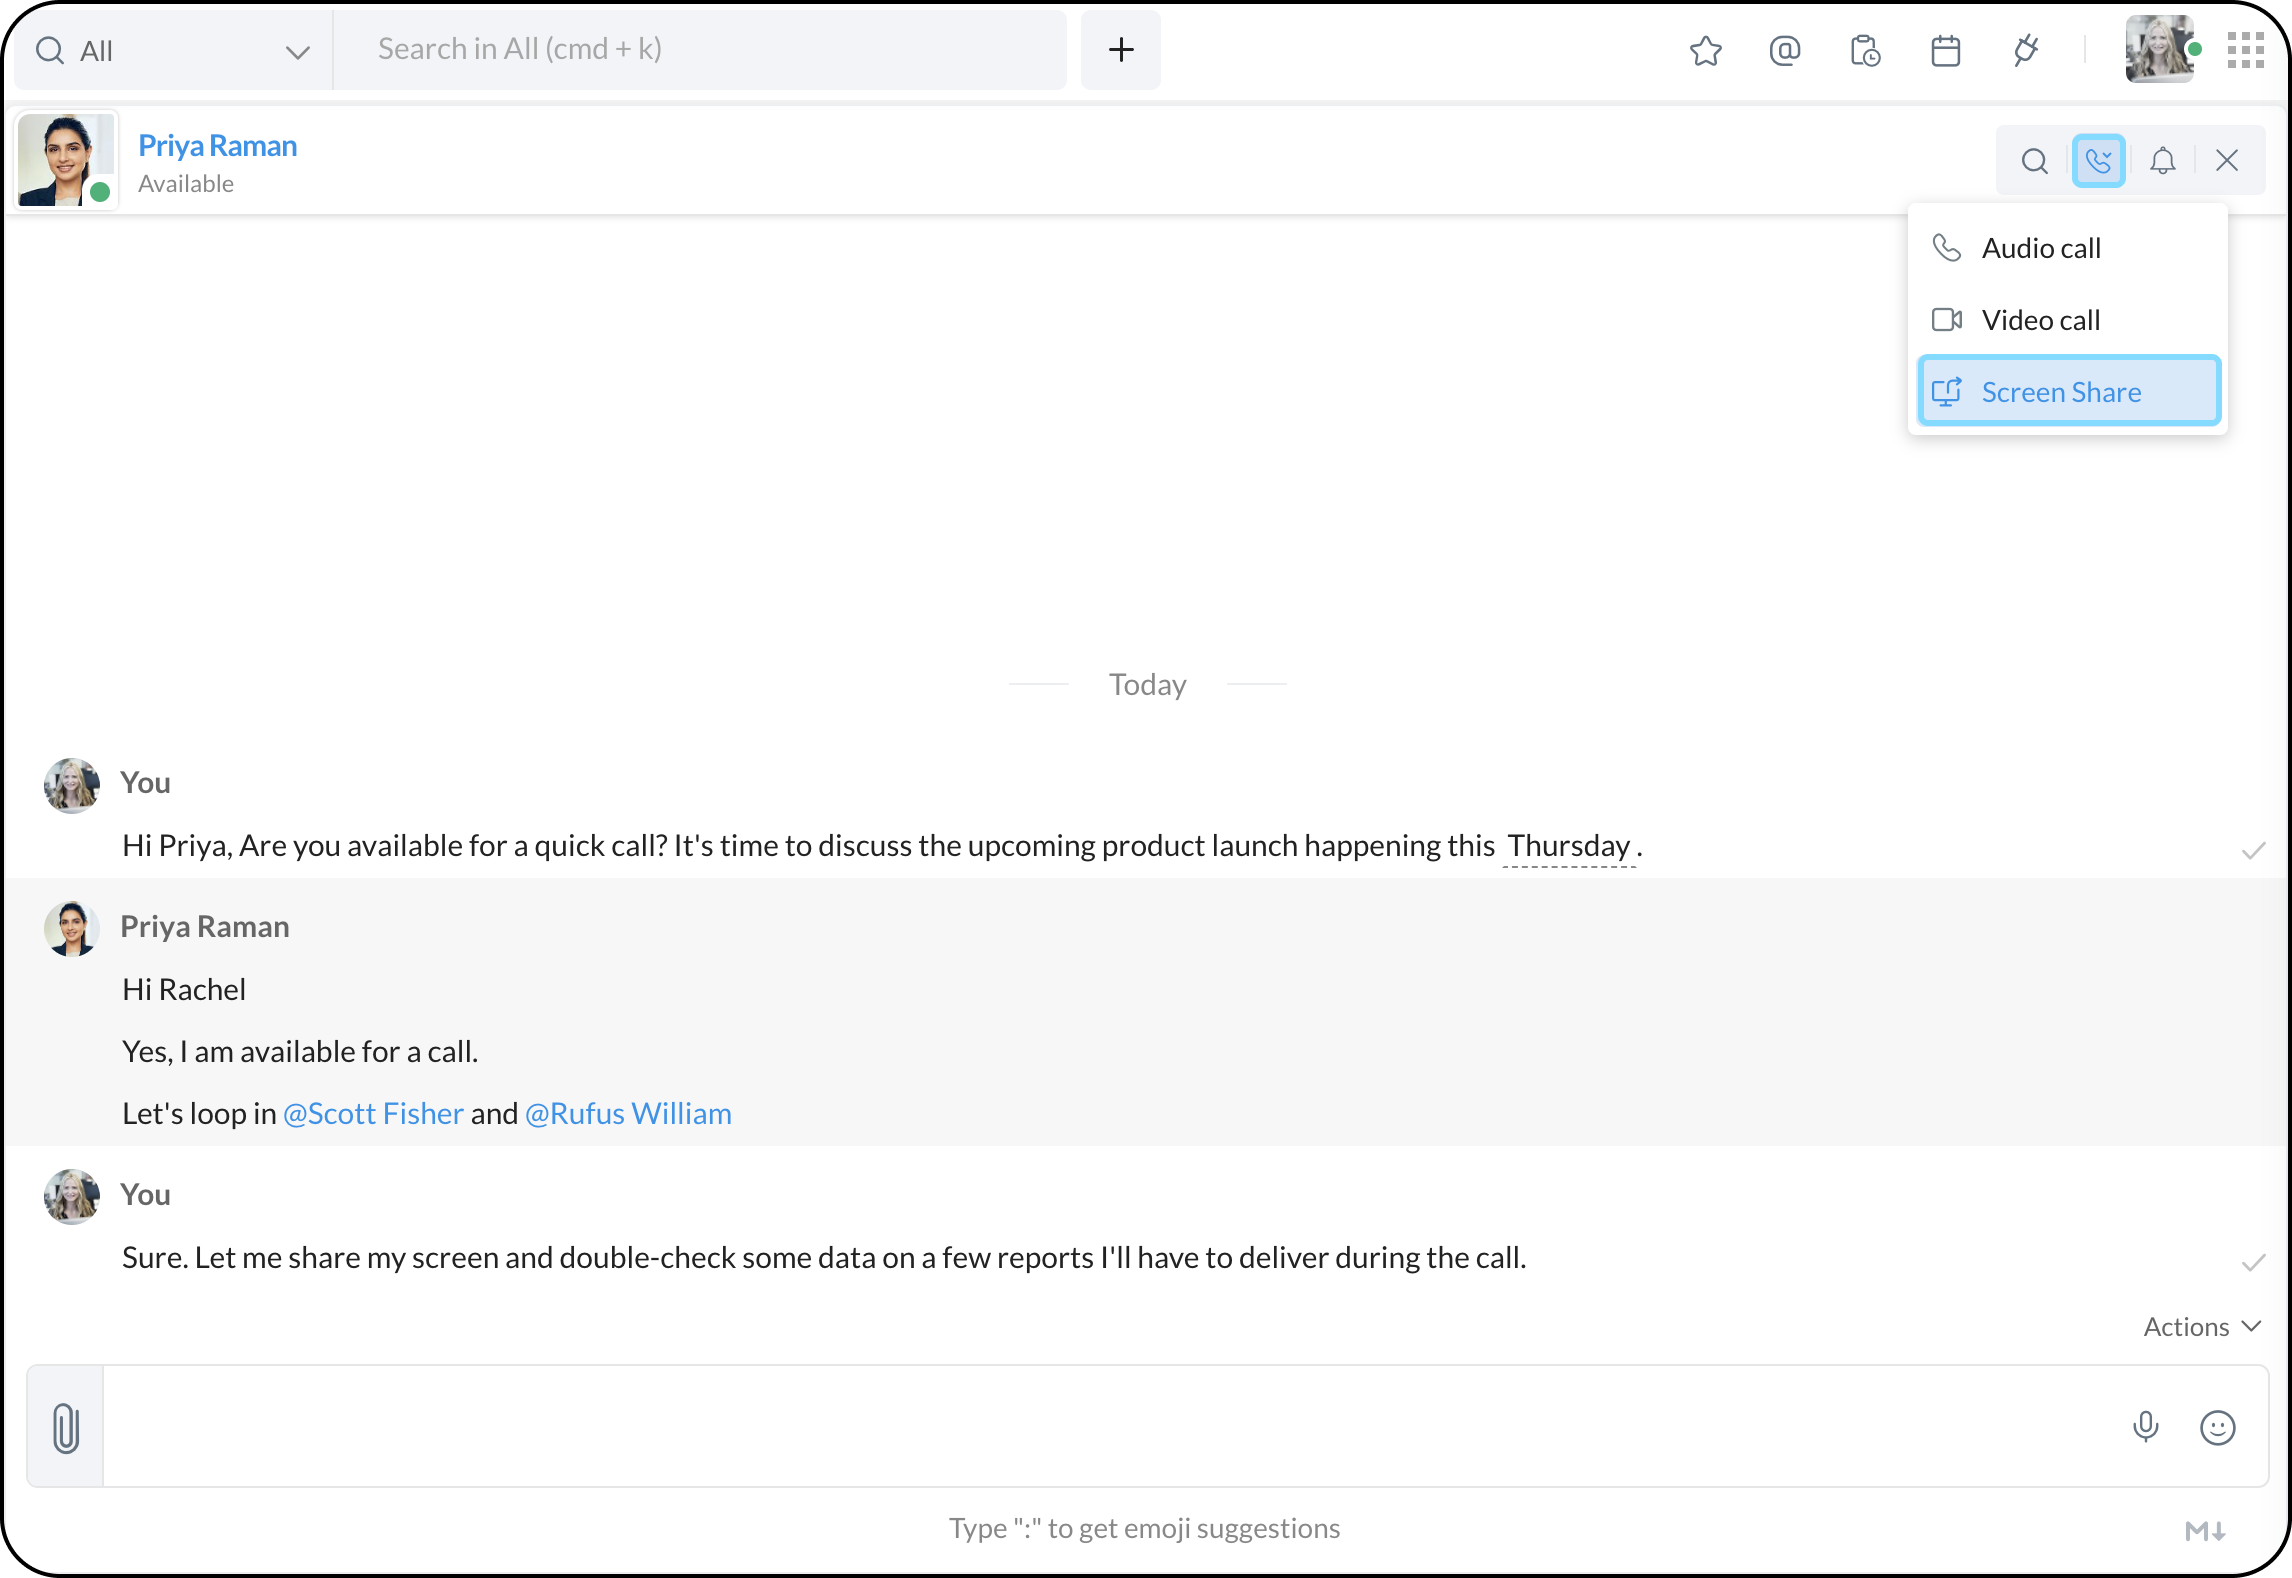Viewport: 2292px width, 1578px height.
Task: Toggle Markdown mode indicator
Action: click(x=2204, y=1530)
